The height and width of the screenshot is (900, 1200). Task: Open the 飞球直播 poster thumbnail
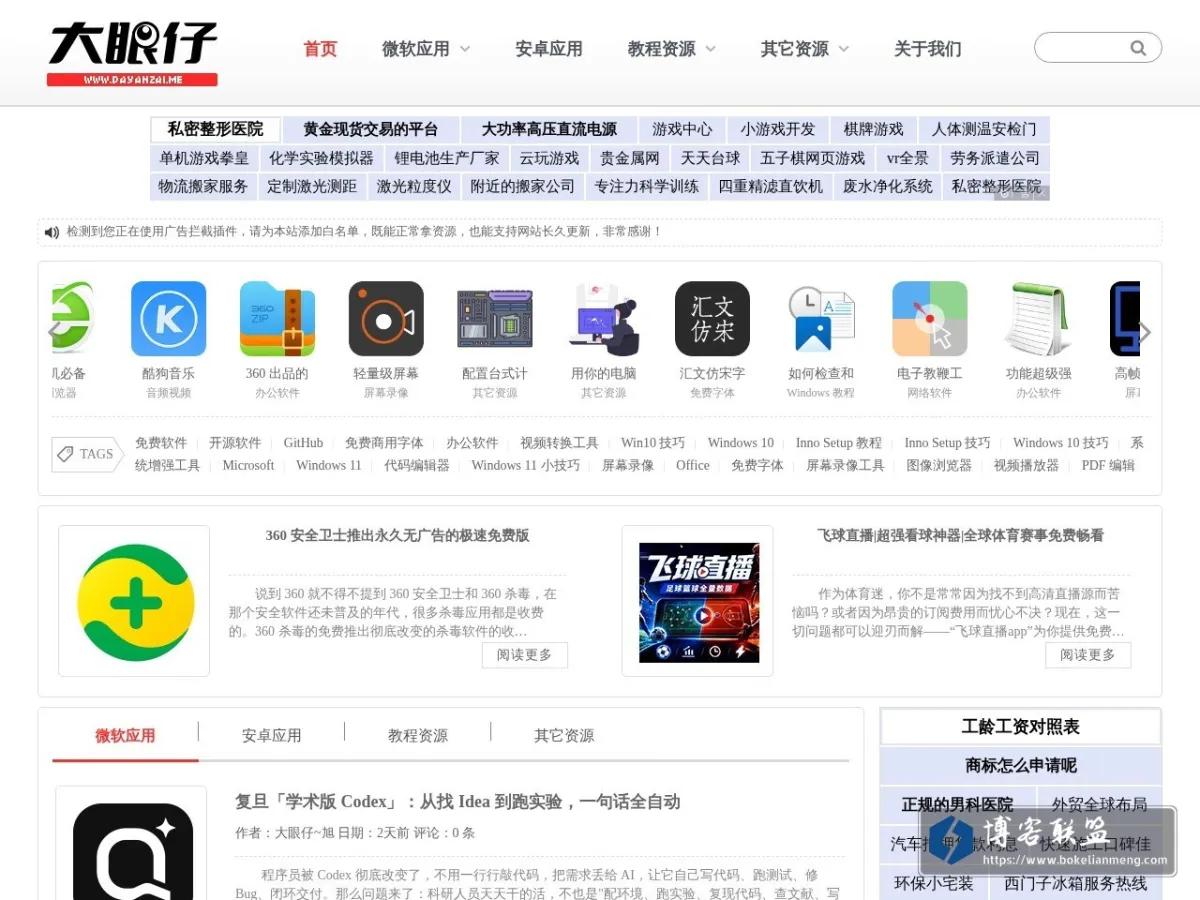tap(698, 601)
